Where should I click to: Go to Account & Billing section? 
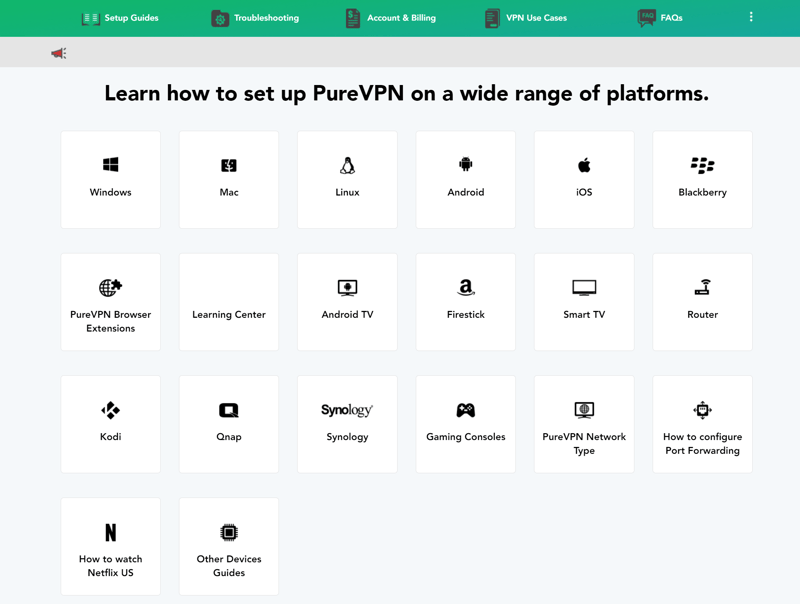[391, 18]
